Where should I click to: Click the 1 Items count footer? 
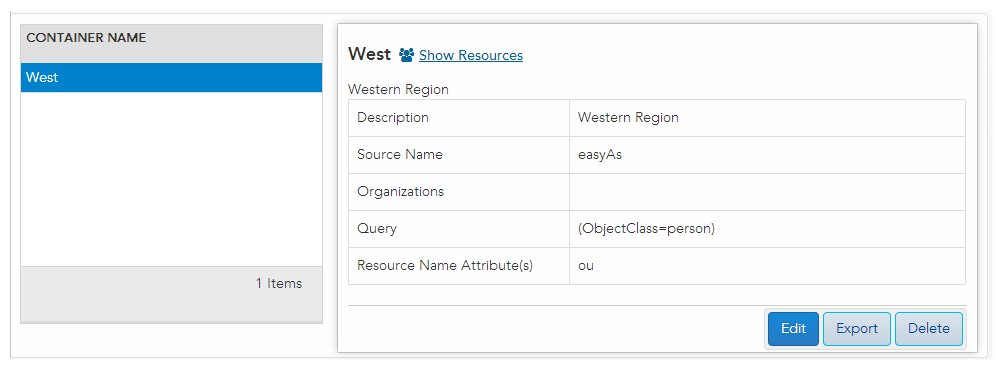tap(278, 283)
